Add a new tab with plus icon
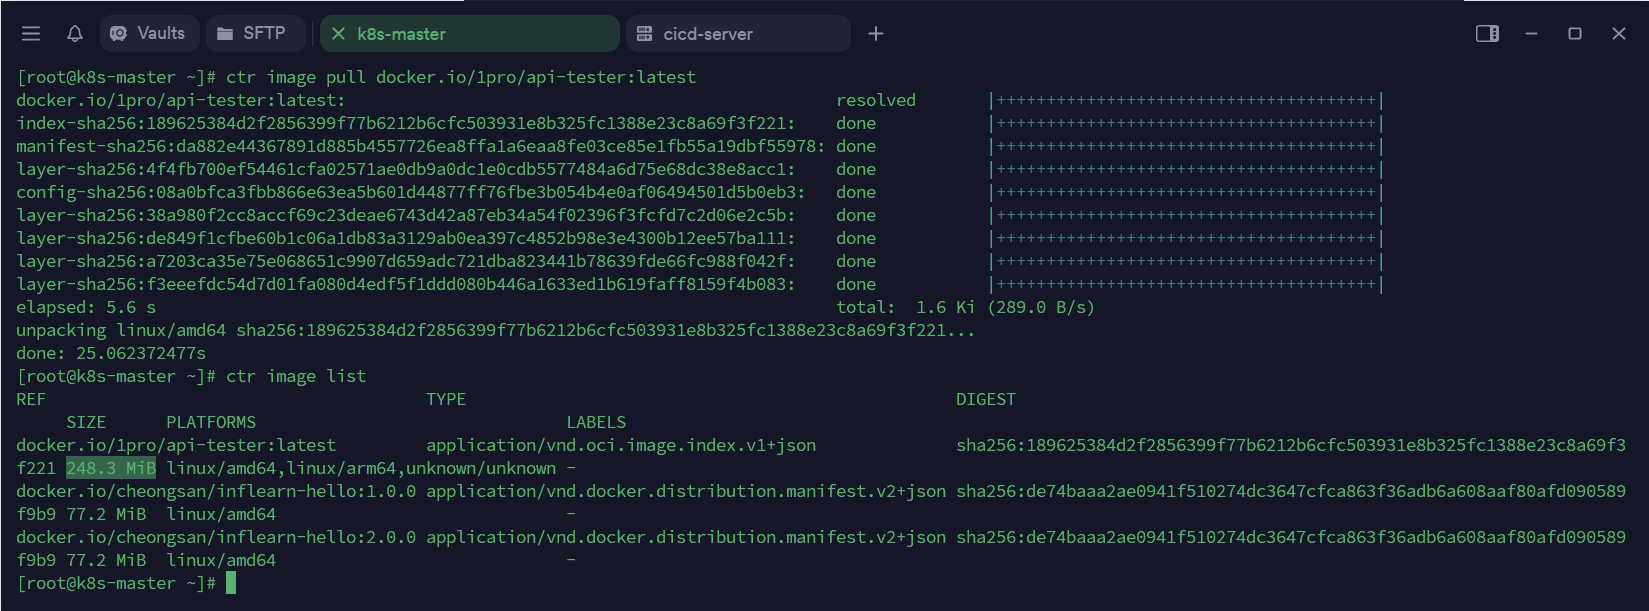 click(x=876, y=34)
